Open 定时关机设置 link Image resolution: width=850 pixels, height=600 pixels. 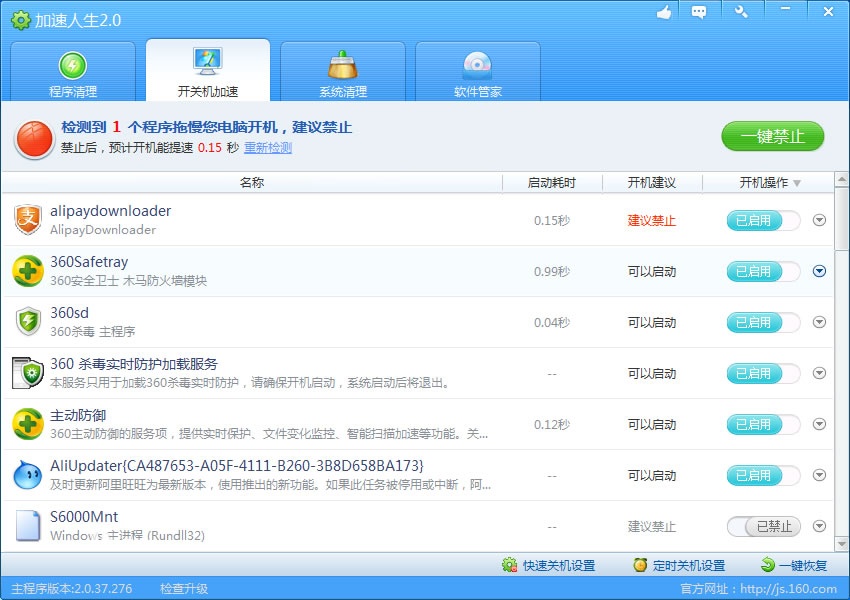pos(689,566)
